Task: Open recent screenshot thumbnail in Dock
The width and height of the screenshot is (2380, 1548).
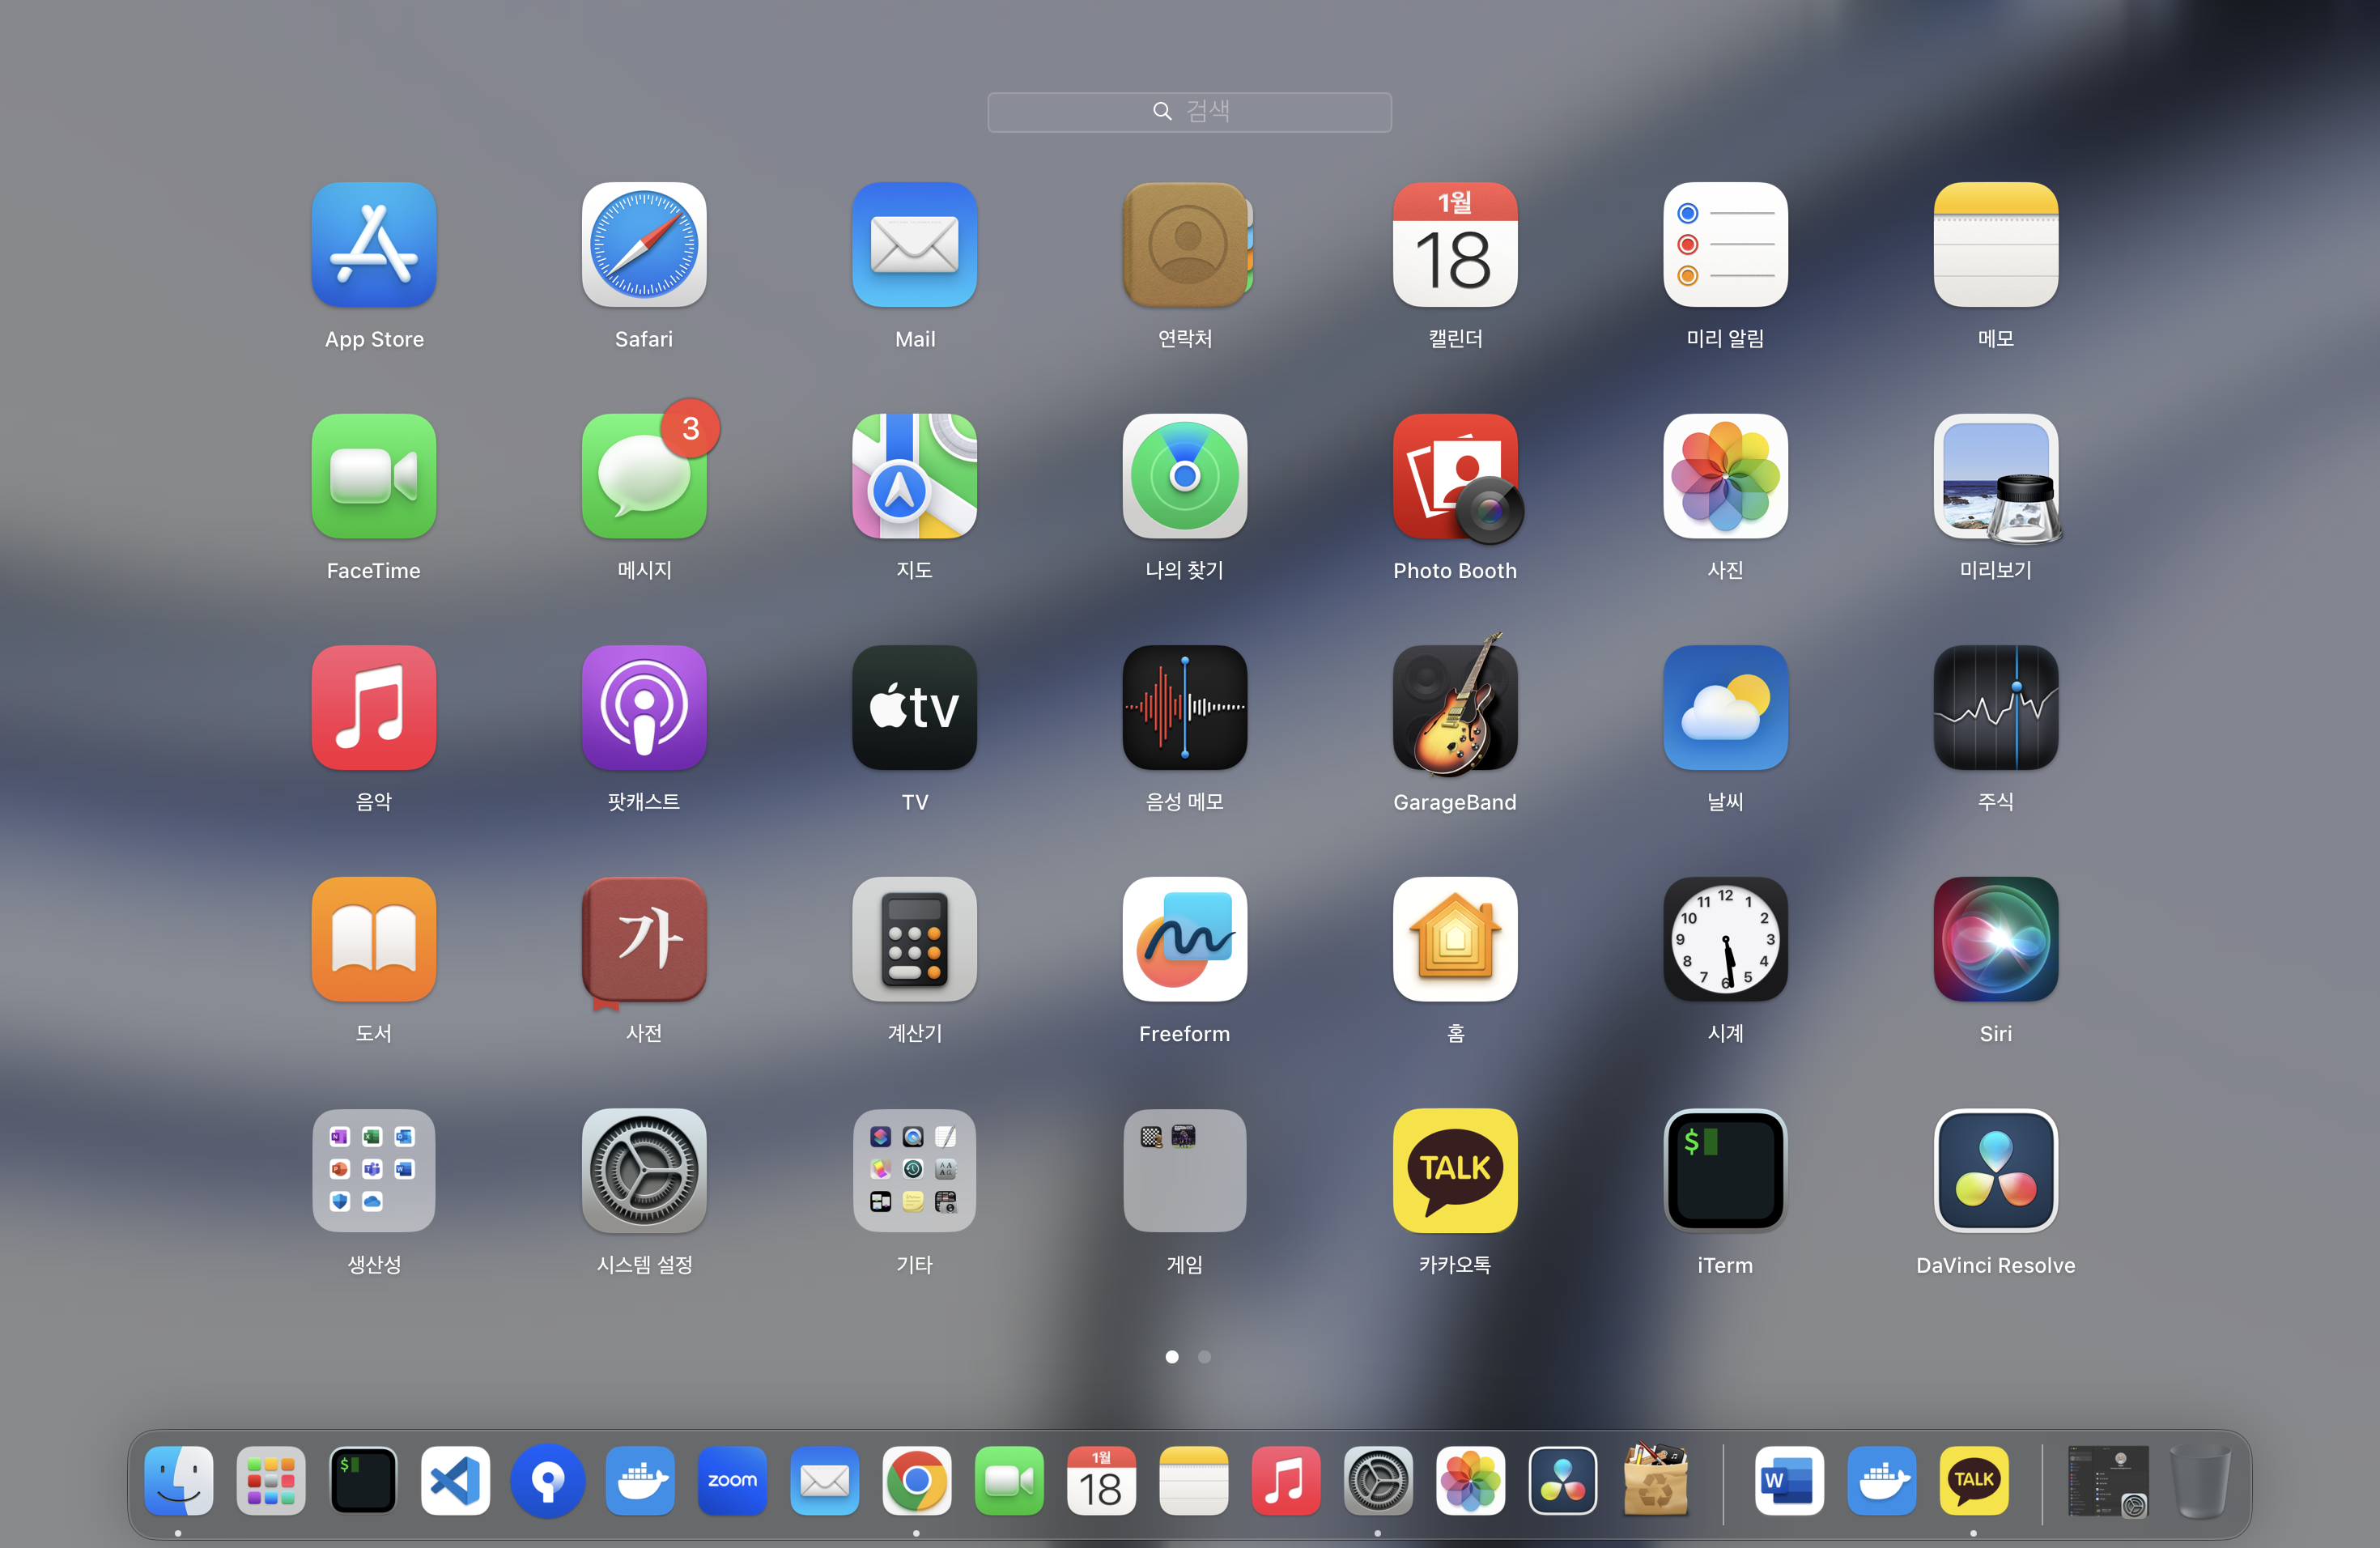Action: click(x=2108, y=1480)
